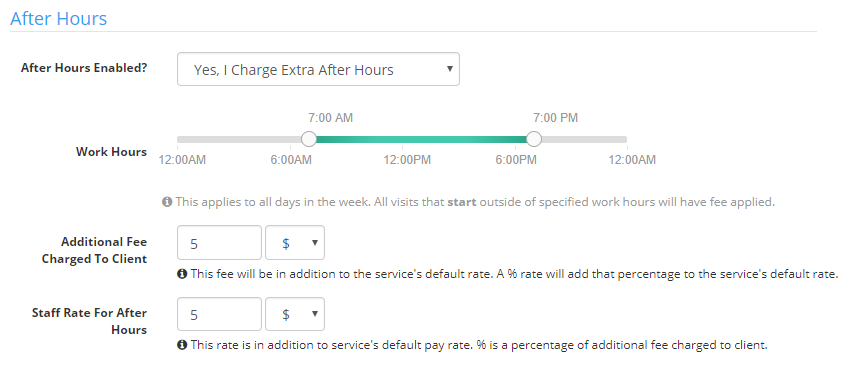Click the 12:00PM slider tick label

pyautogui.click(x=407, y=160)
